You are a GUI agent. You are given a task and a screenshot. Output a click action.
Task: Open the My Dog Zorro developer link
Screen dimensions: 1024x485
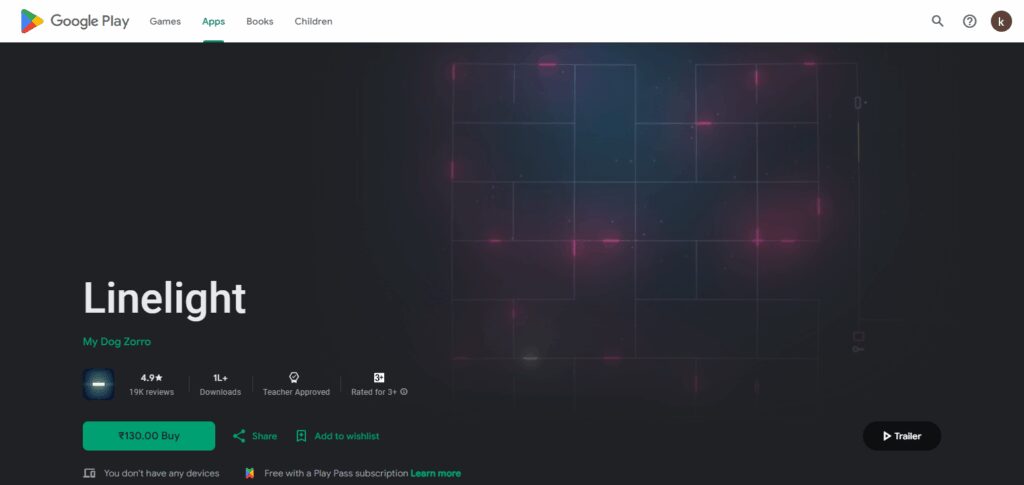coord(117,341)
